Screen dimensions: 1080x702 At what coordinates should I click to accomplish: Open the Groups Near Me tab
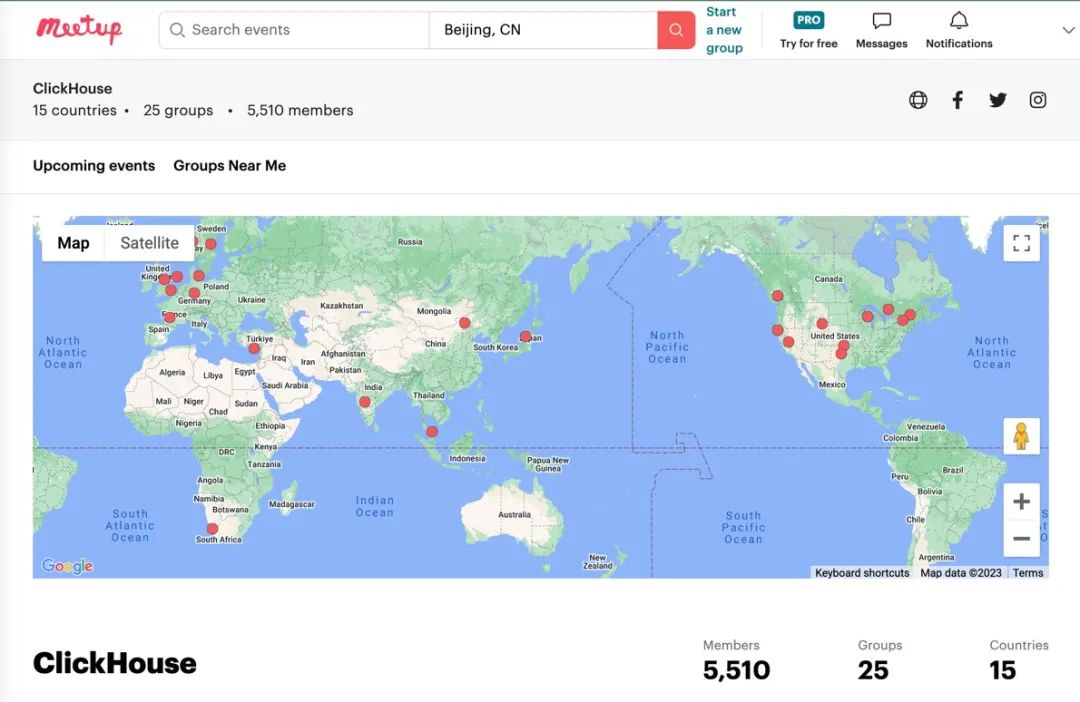point(229,165)
